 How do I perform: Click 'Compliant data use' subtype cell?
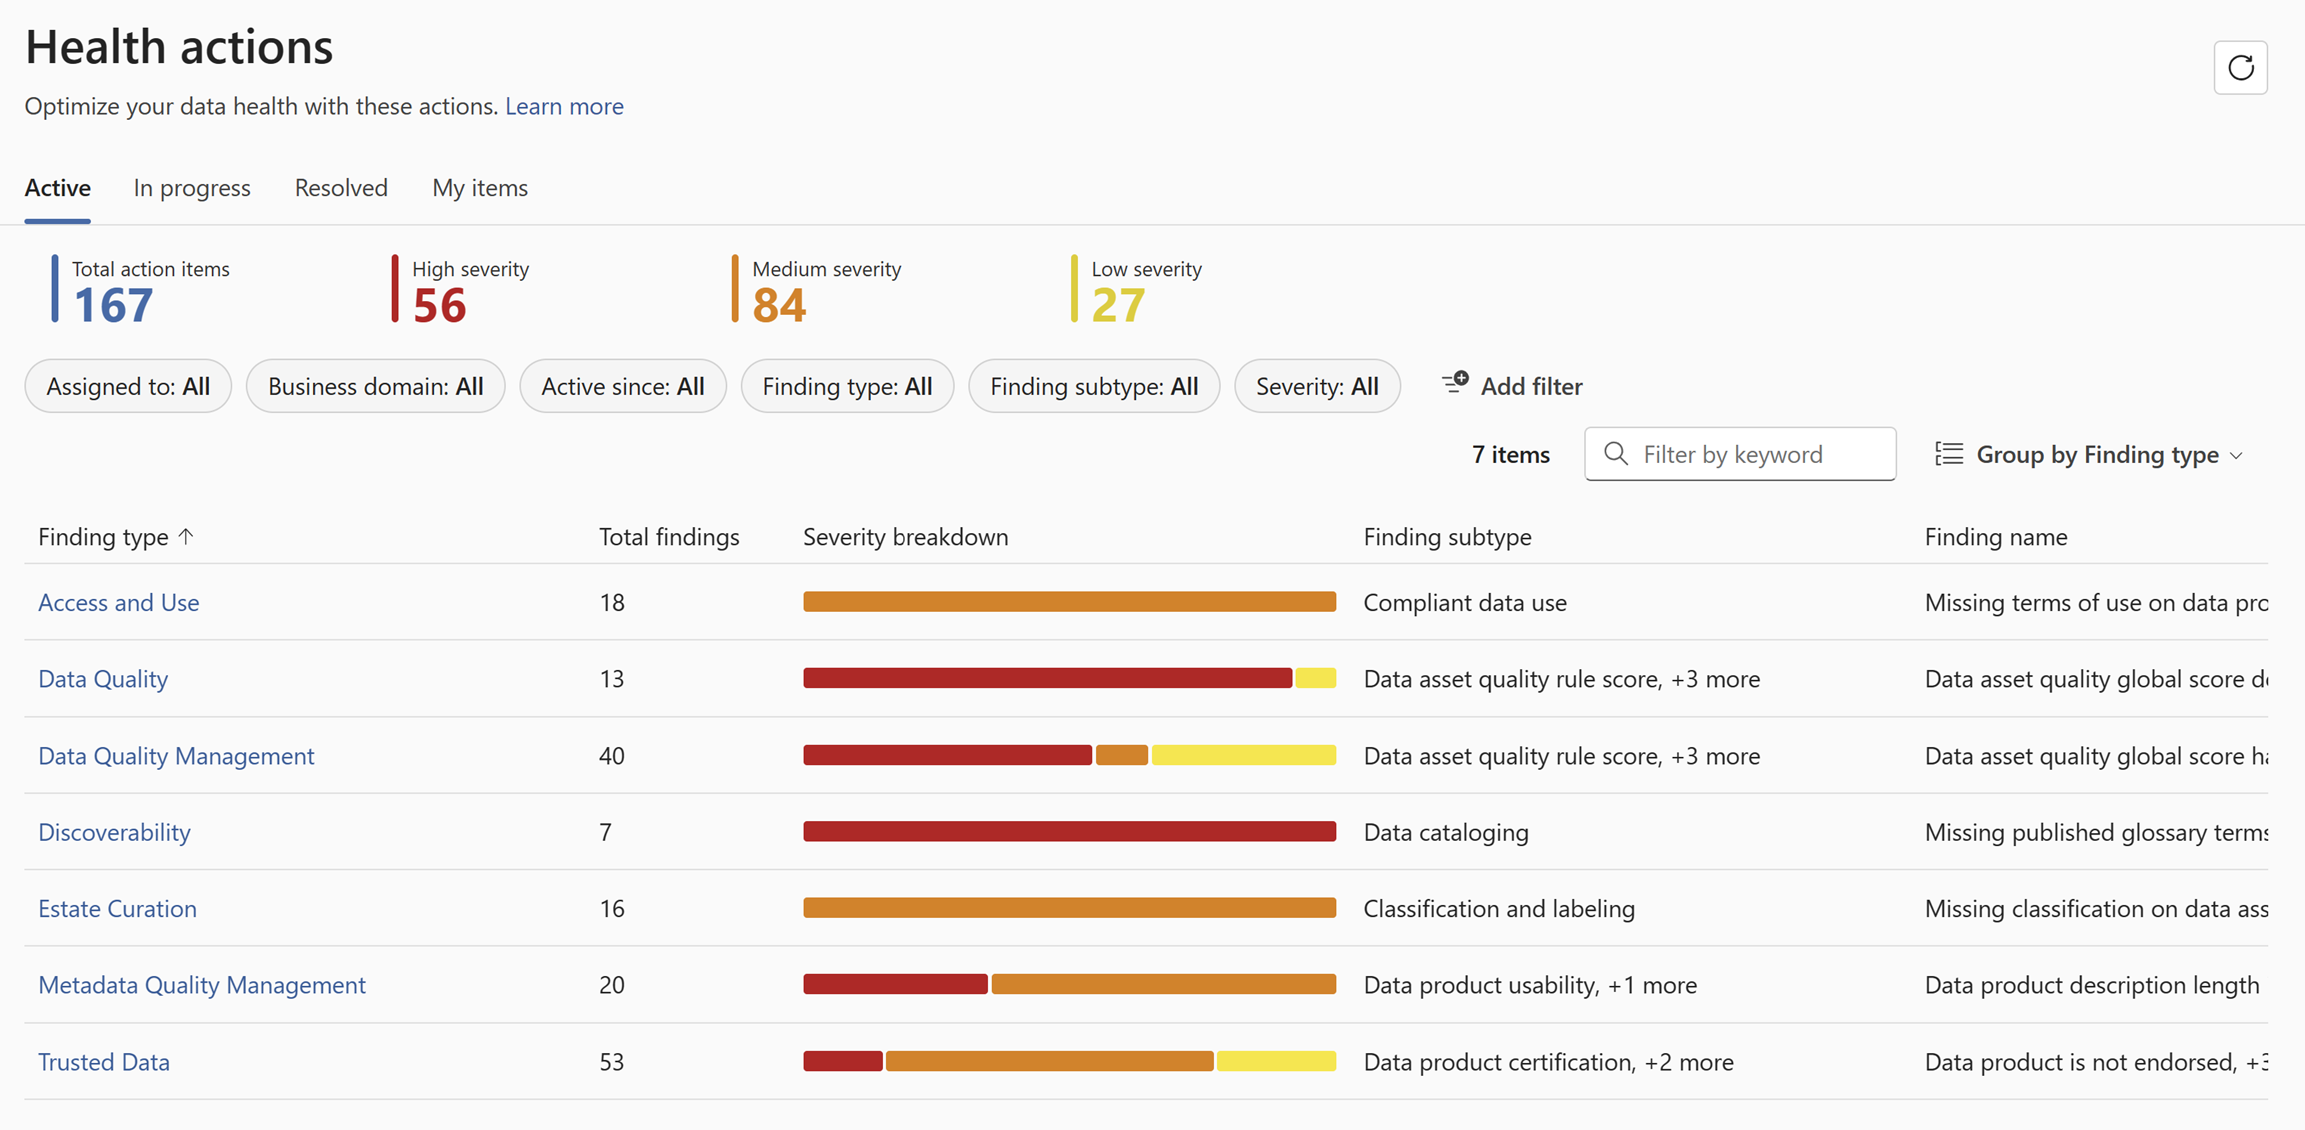[1465, 602]
